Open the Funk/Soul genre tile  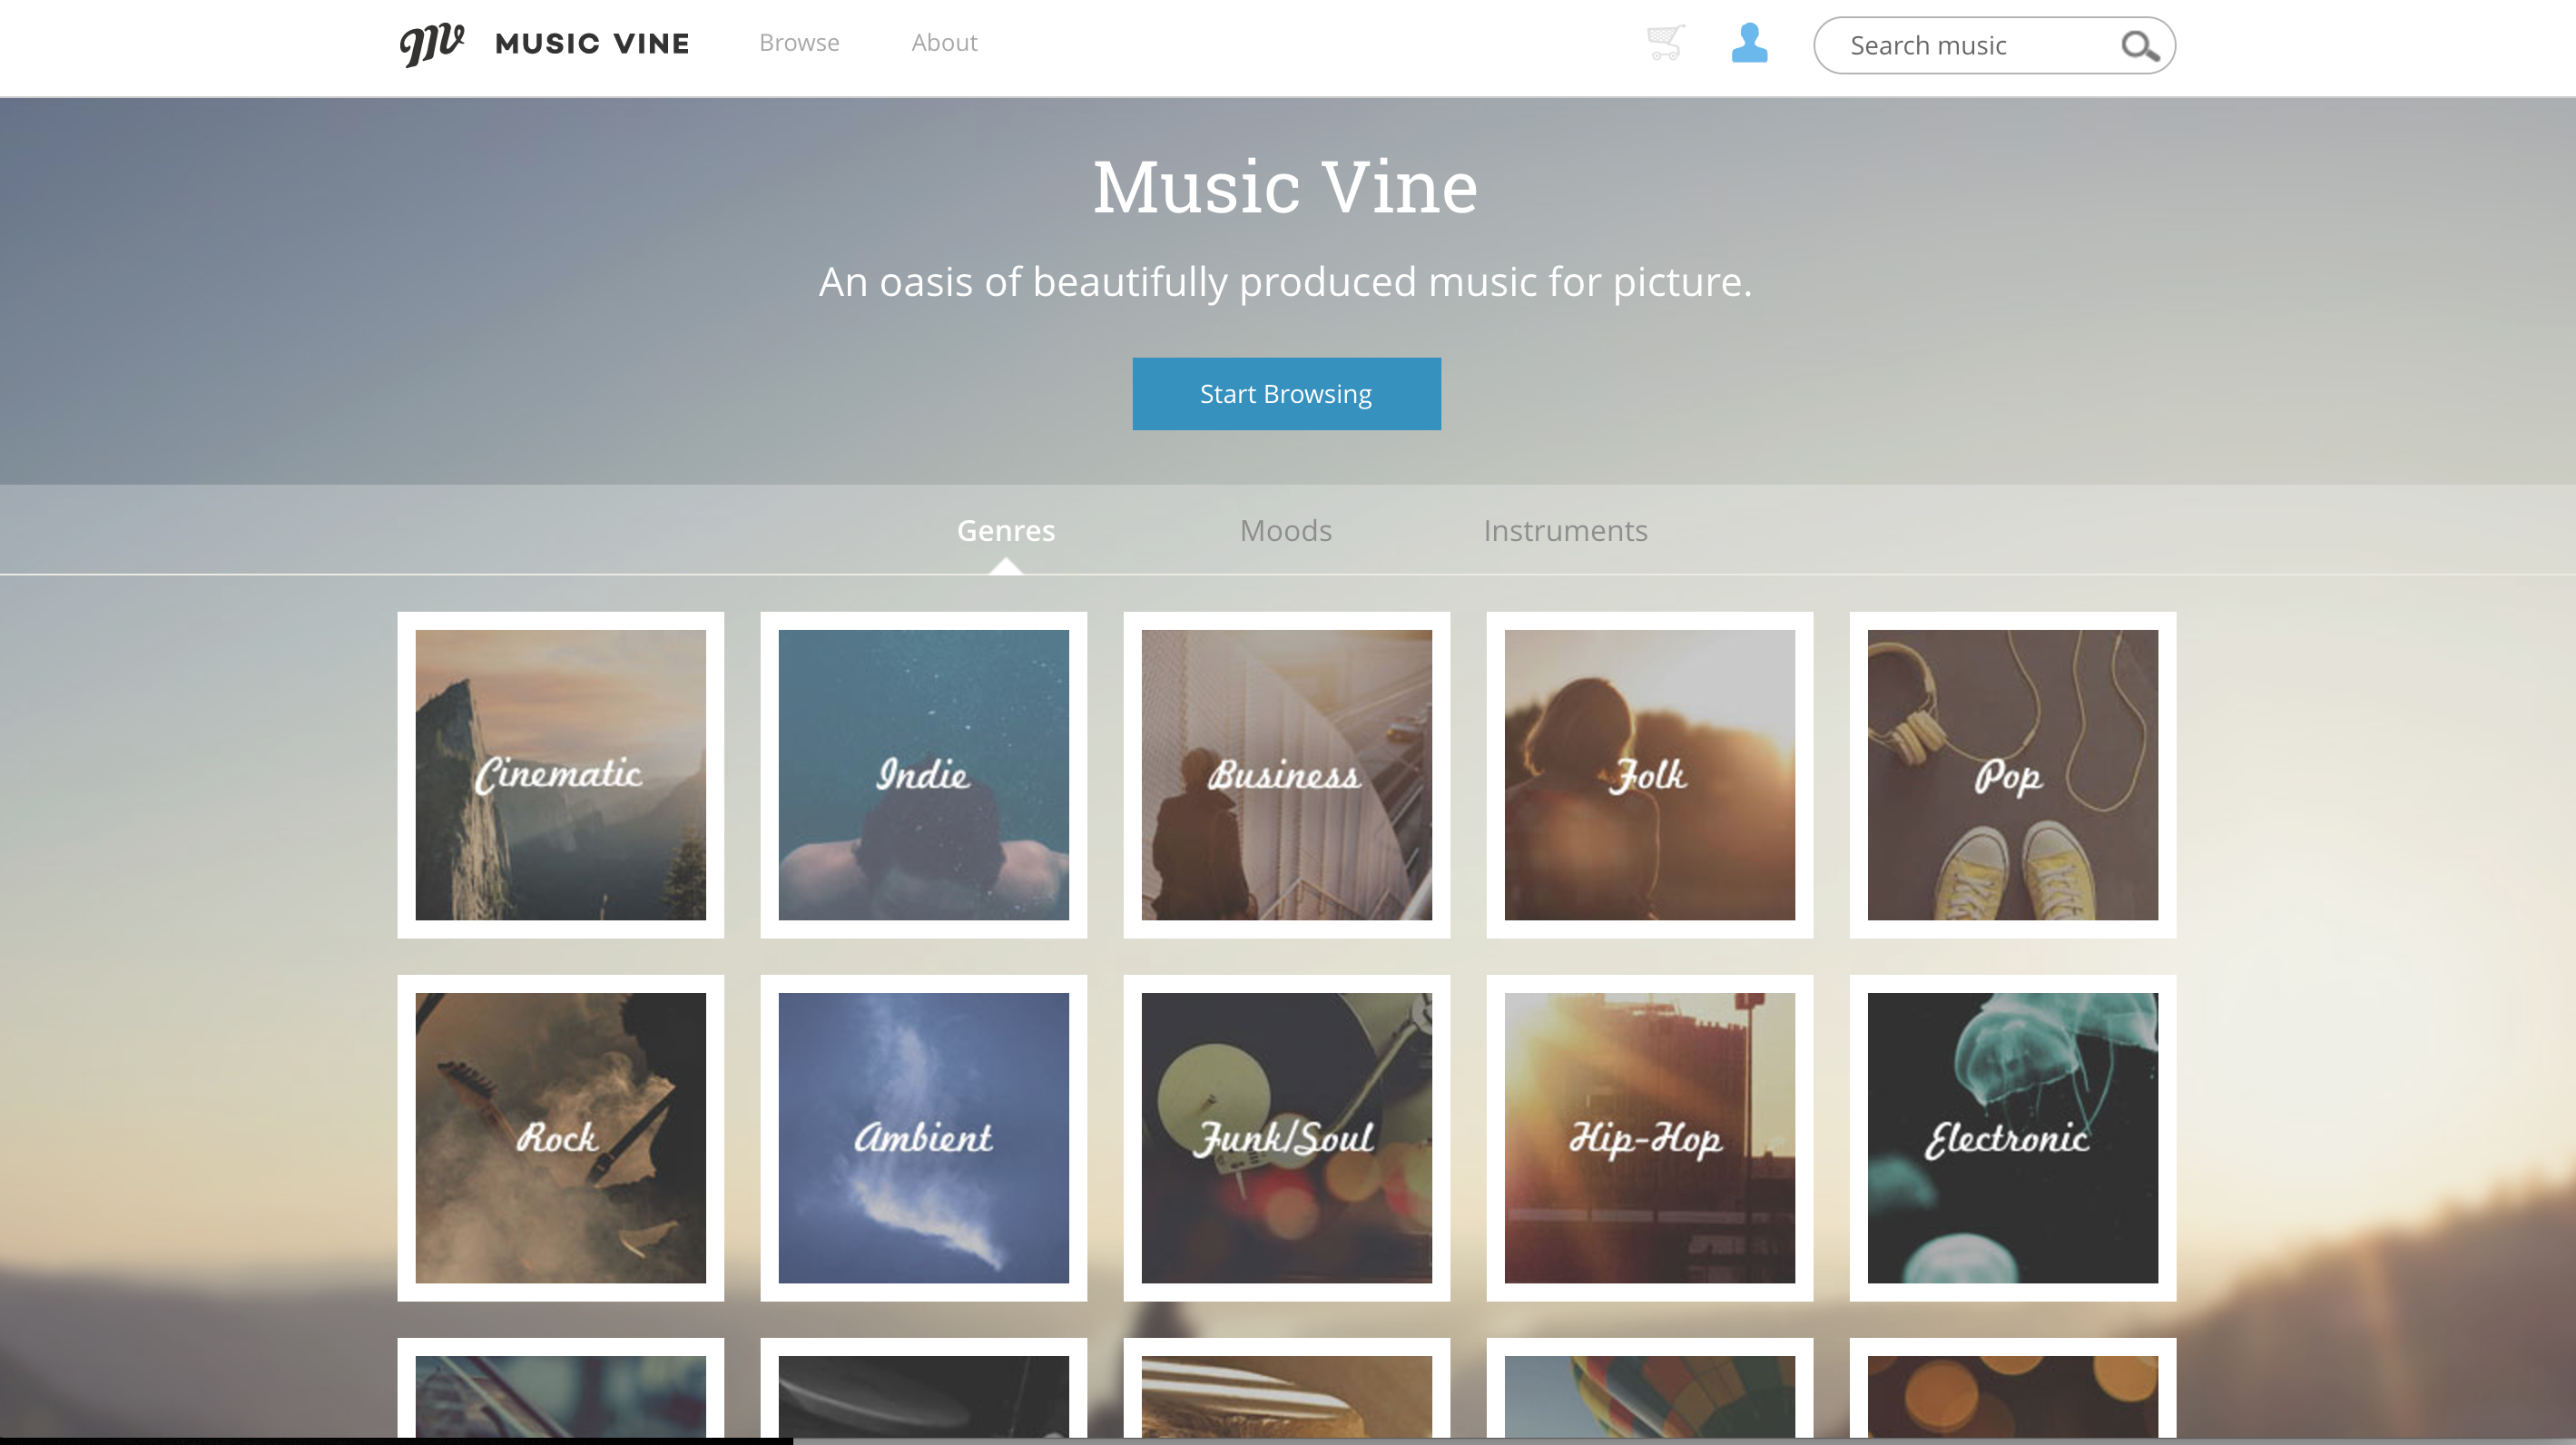[x=1286, y=1138]
